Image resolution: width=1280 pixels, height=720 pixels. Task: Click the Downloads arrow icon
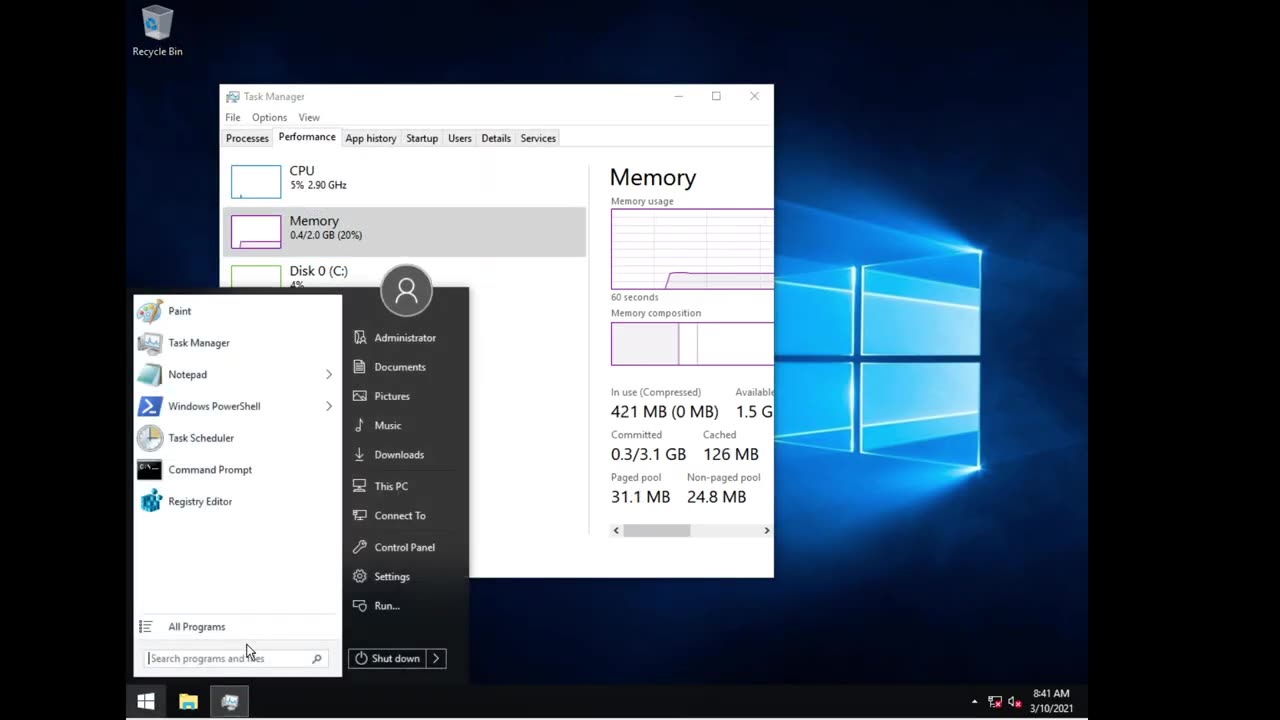click(x=360, y=454)
